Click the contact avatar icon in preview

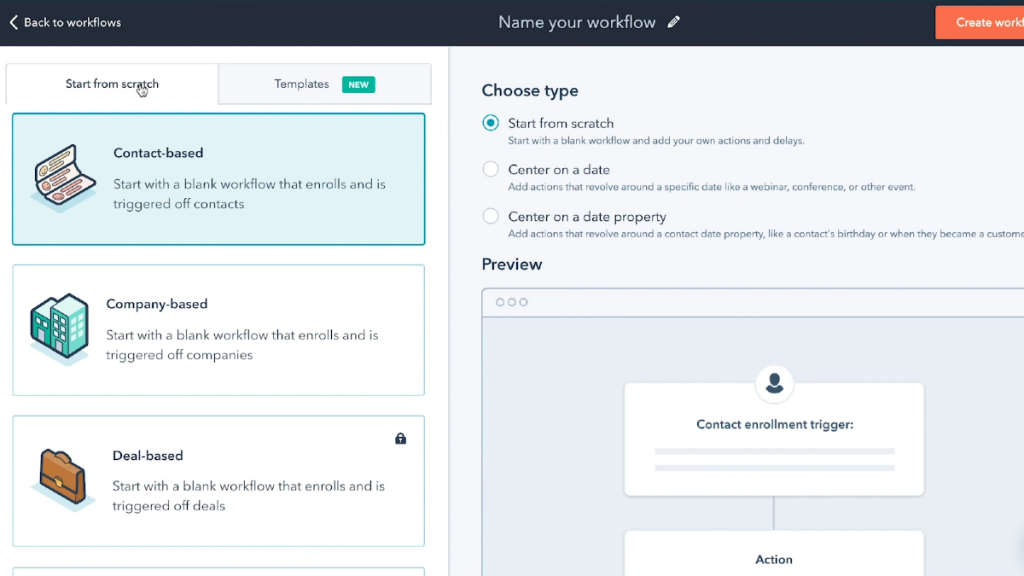coord(774,383)
